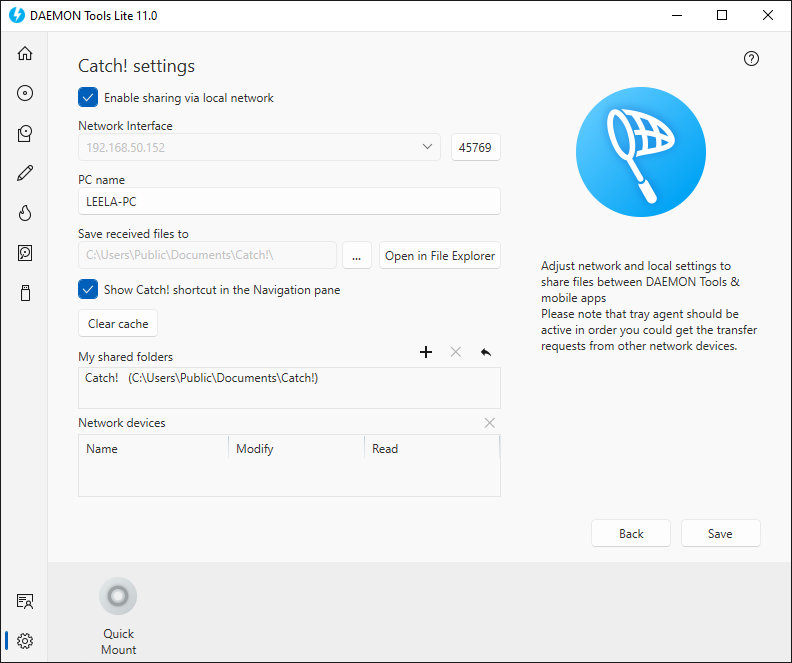Toggle Show Catch! shortcut in Navigation pane
The image size is (792, 663).
click(88, 289)
